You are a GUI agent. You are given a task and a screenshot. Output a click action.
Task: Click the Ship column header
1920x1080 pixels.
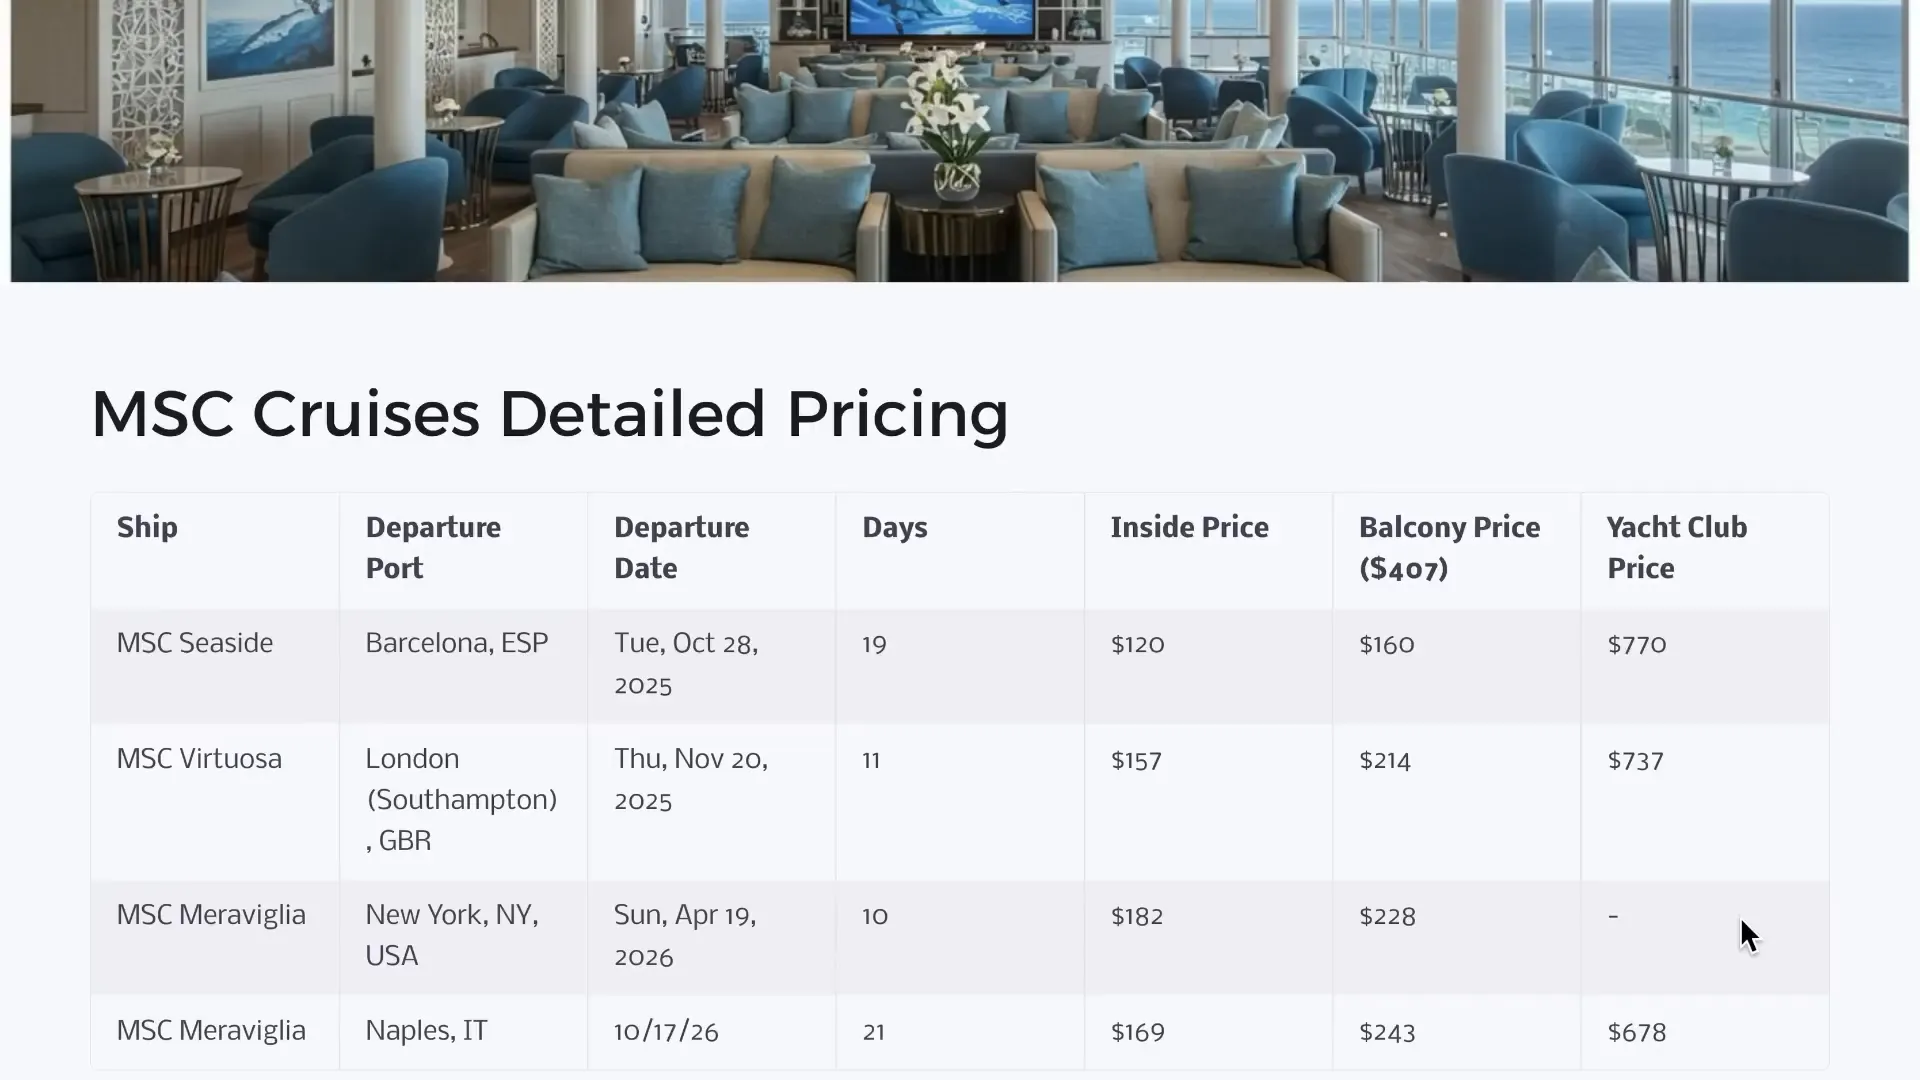(147, 527)
